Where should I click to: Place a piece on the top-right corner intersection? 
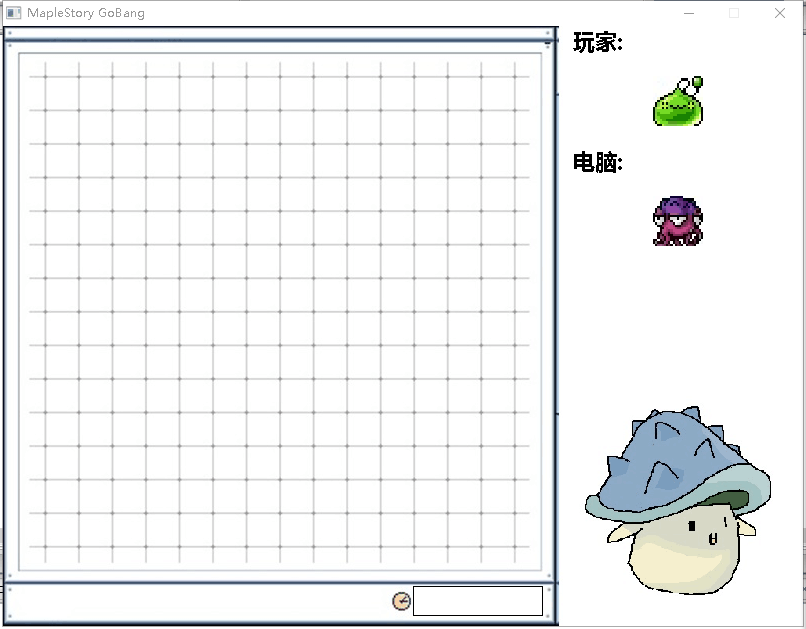coord(515,77)
